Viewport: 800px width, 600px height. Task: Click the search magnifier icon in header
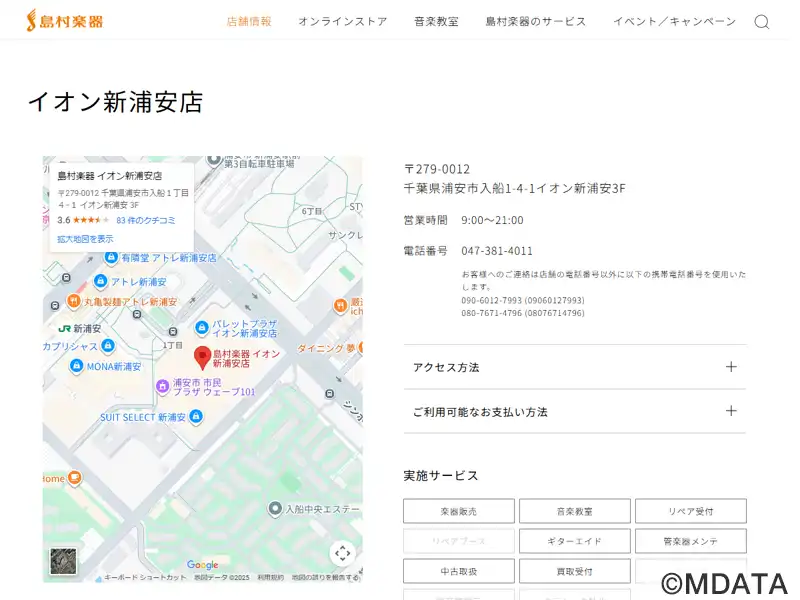pyautogui.click(x=762, y=22)
